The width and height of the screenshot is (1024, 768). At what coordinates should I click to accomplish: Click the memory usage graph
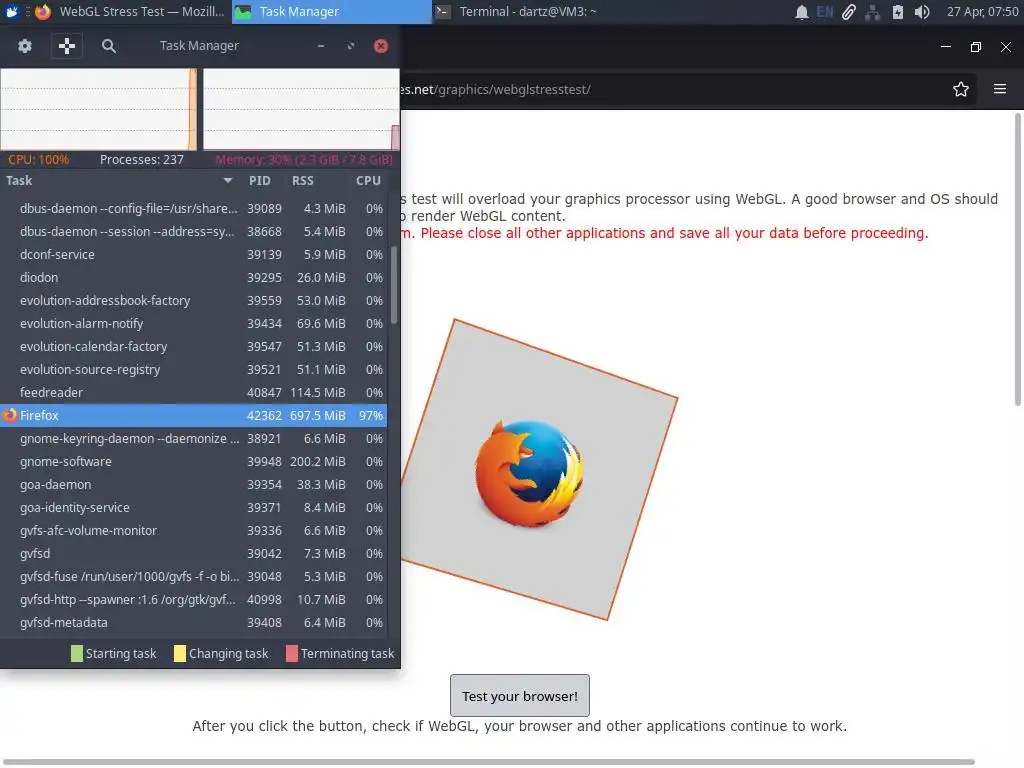tap(301, 109)
